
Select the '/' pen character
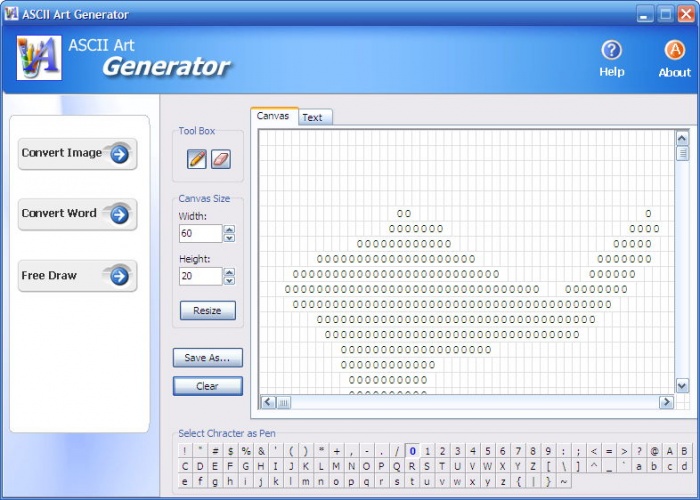[x=396, y=451]
